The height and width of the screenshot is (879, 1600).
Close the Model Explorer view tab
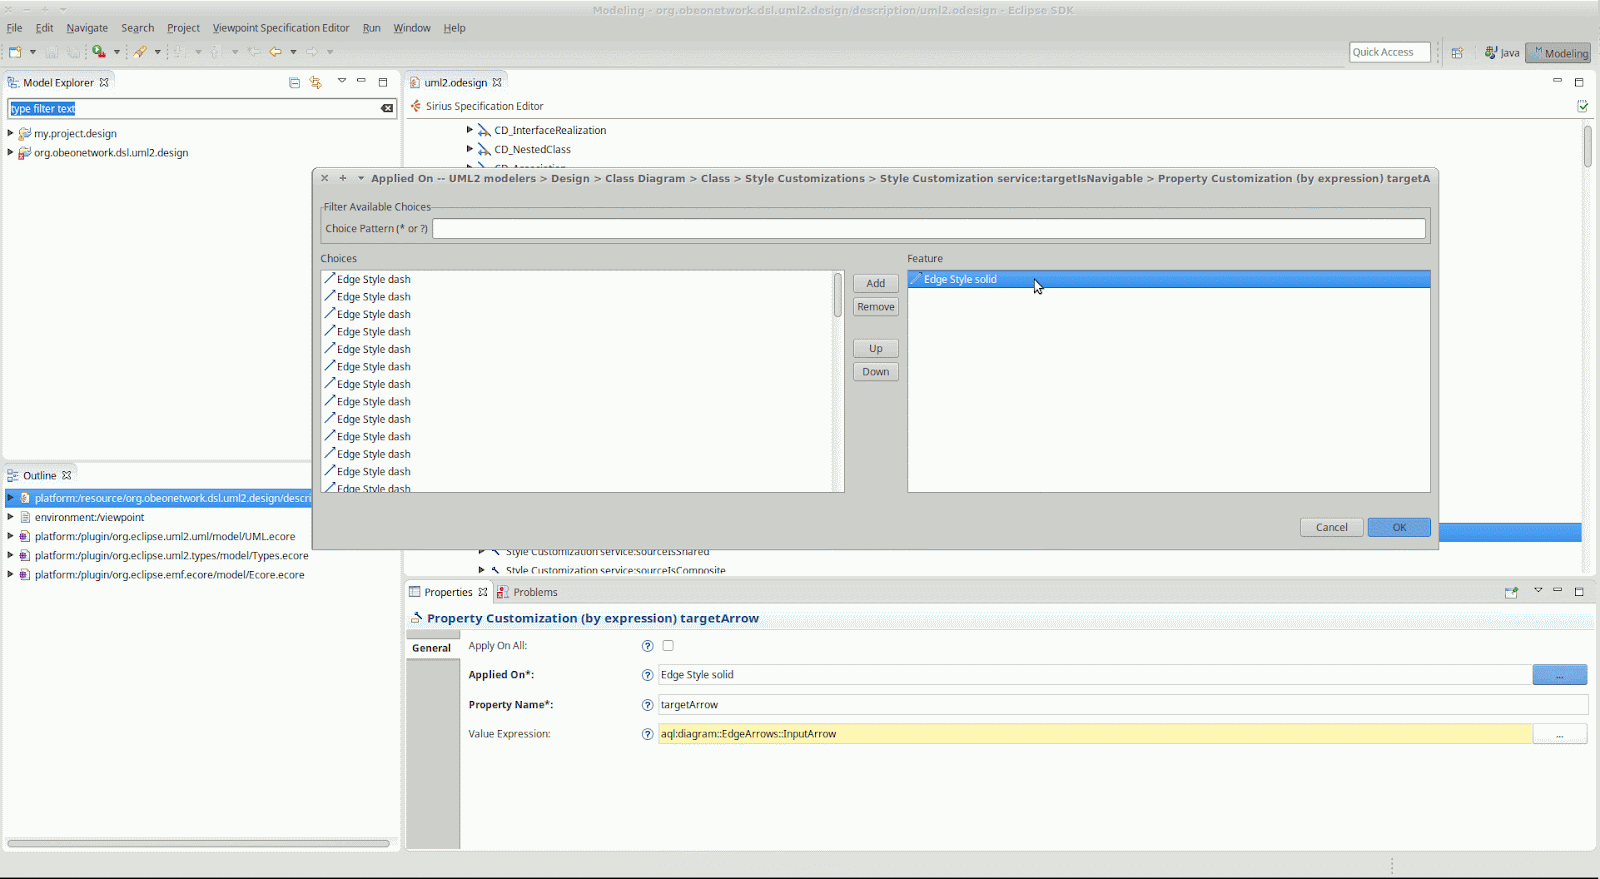(104, 83)
